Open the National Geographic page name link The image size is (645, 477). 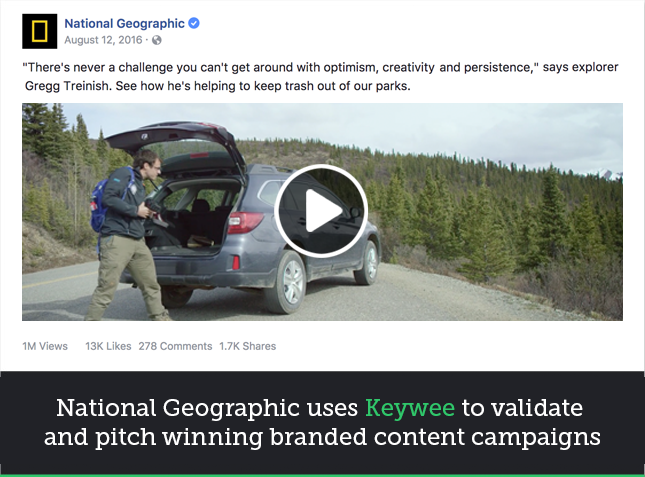(x=124, y=23)
